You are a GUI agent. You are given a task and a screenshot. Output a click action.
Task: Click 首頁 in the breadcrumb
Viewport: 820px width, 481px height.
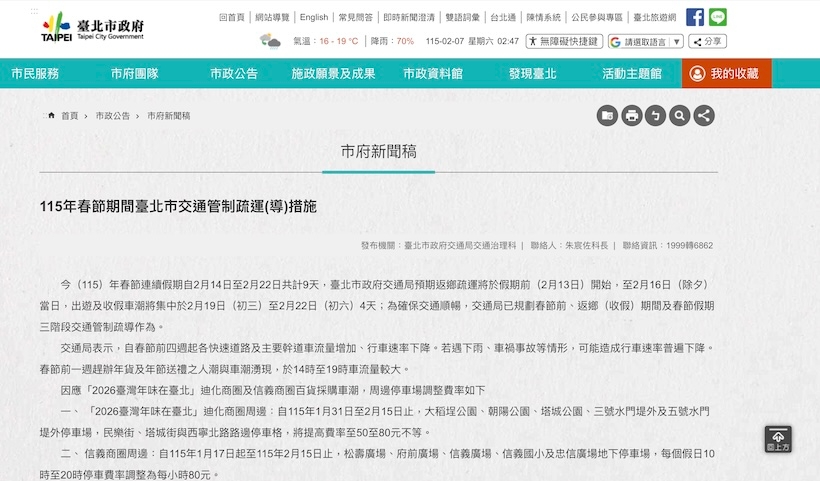70,116
